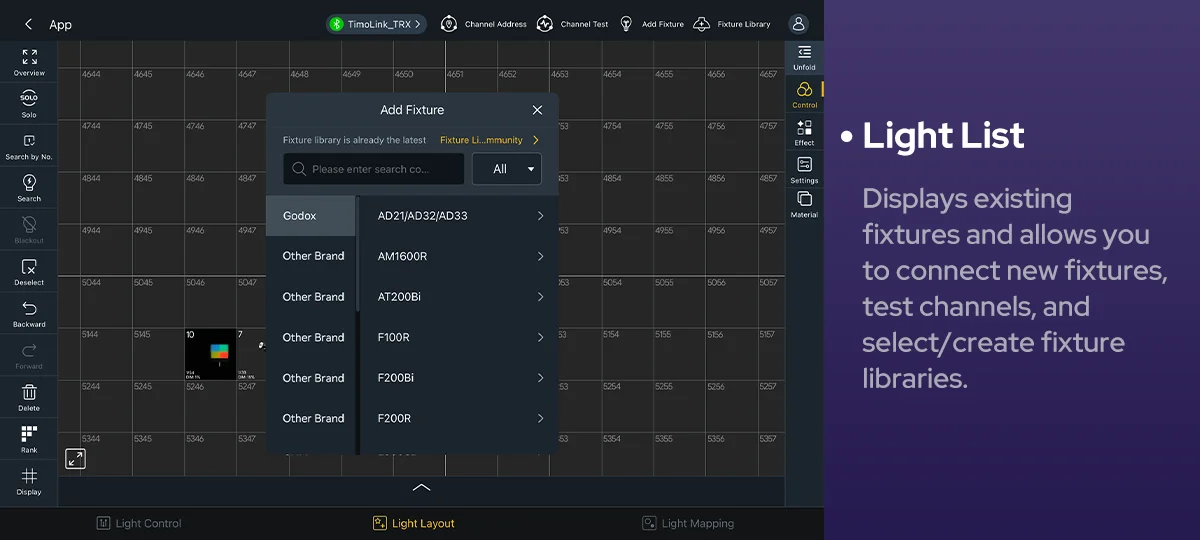
Task: Click the Delete trash icon
Action: coord(29,397)
